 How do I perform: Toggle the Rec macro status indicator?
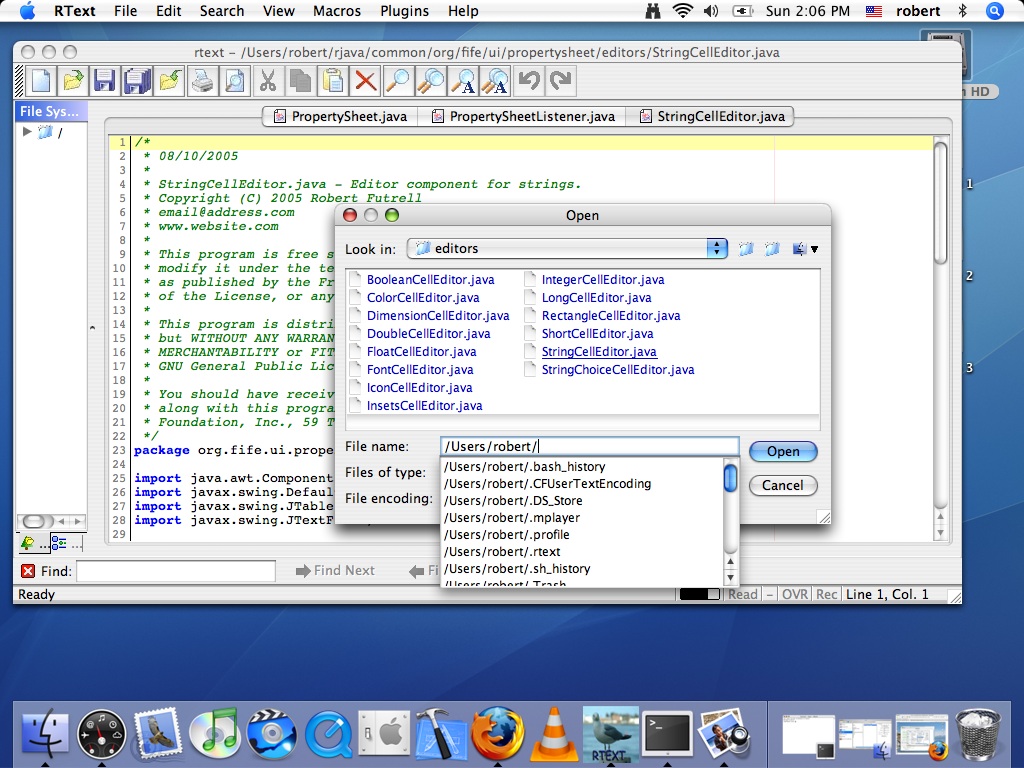[x=826, y=594]
